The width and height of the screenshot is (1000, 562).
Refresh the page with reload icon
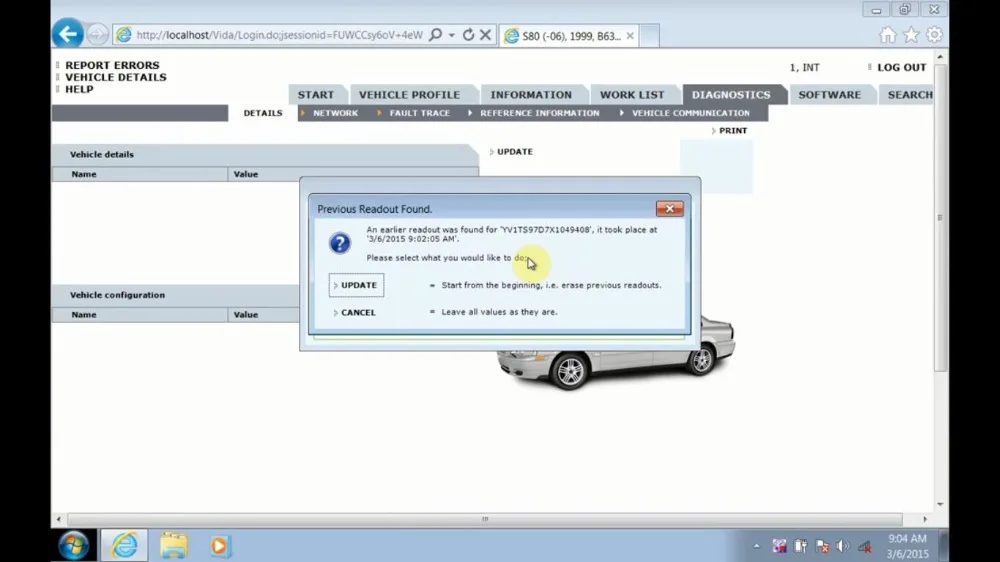(469, 35)
